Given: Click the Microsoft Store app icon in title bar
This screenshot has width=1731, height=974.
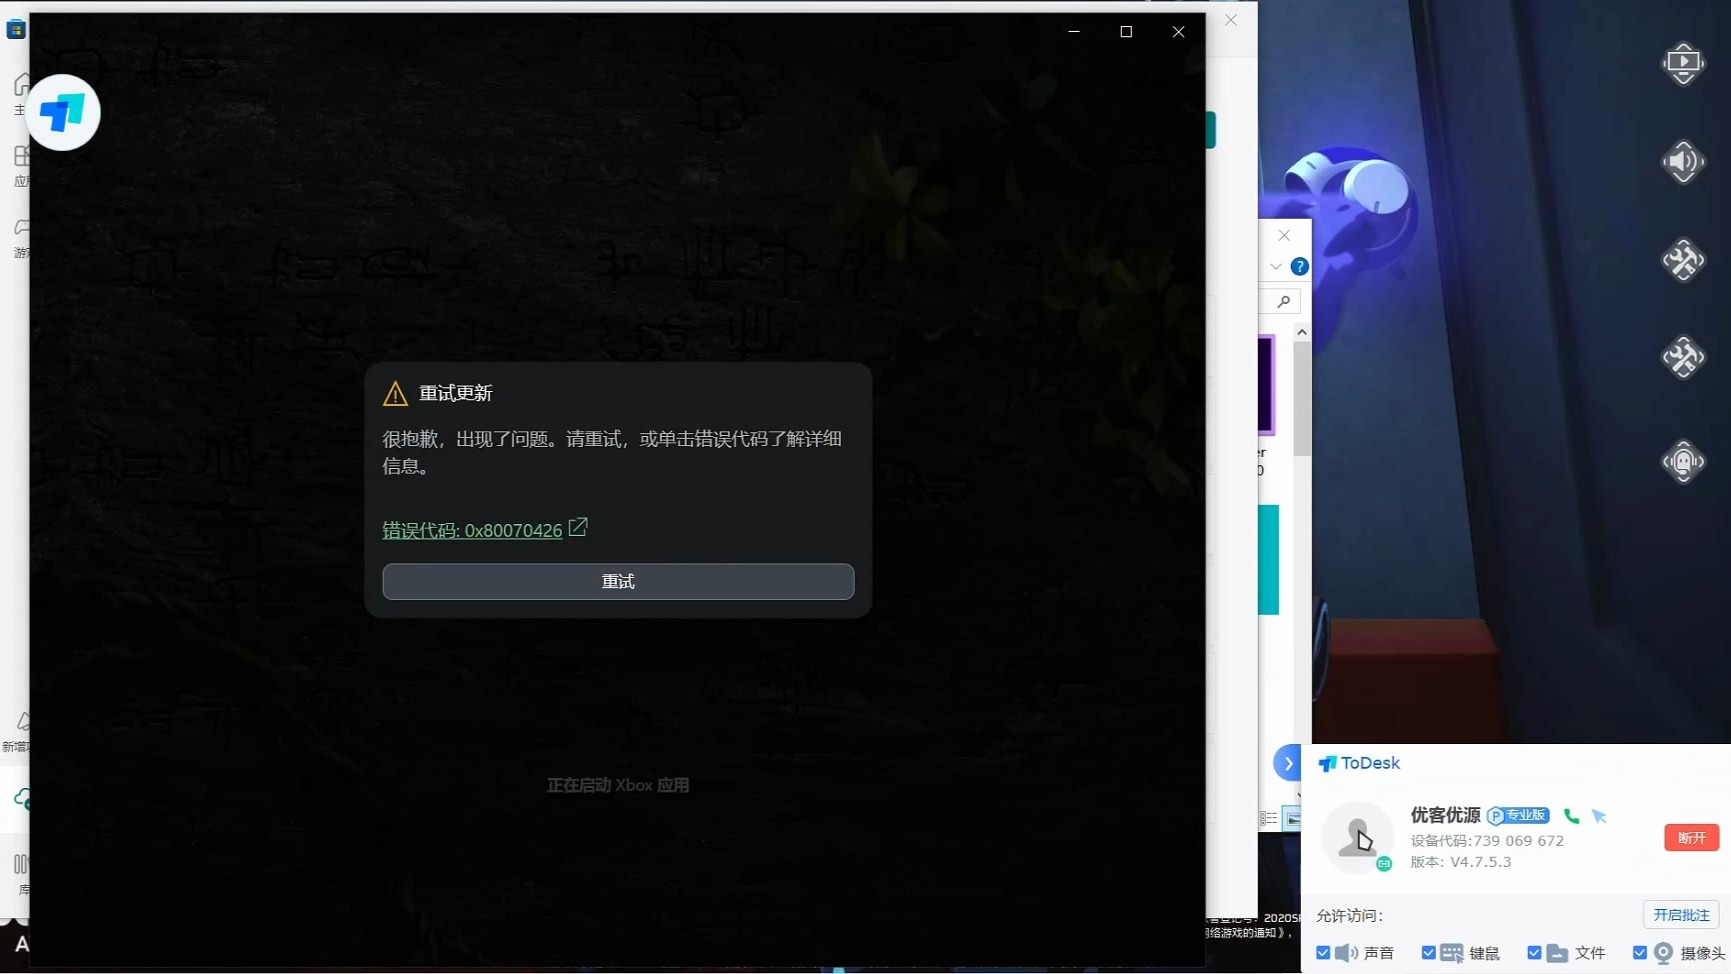Looking at the screenshot, I should [16, 29].
